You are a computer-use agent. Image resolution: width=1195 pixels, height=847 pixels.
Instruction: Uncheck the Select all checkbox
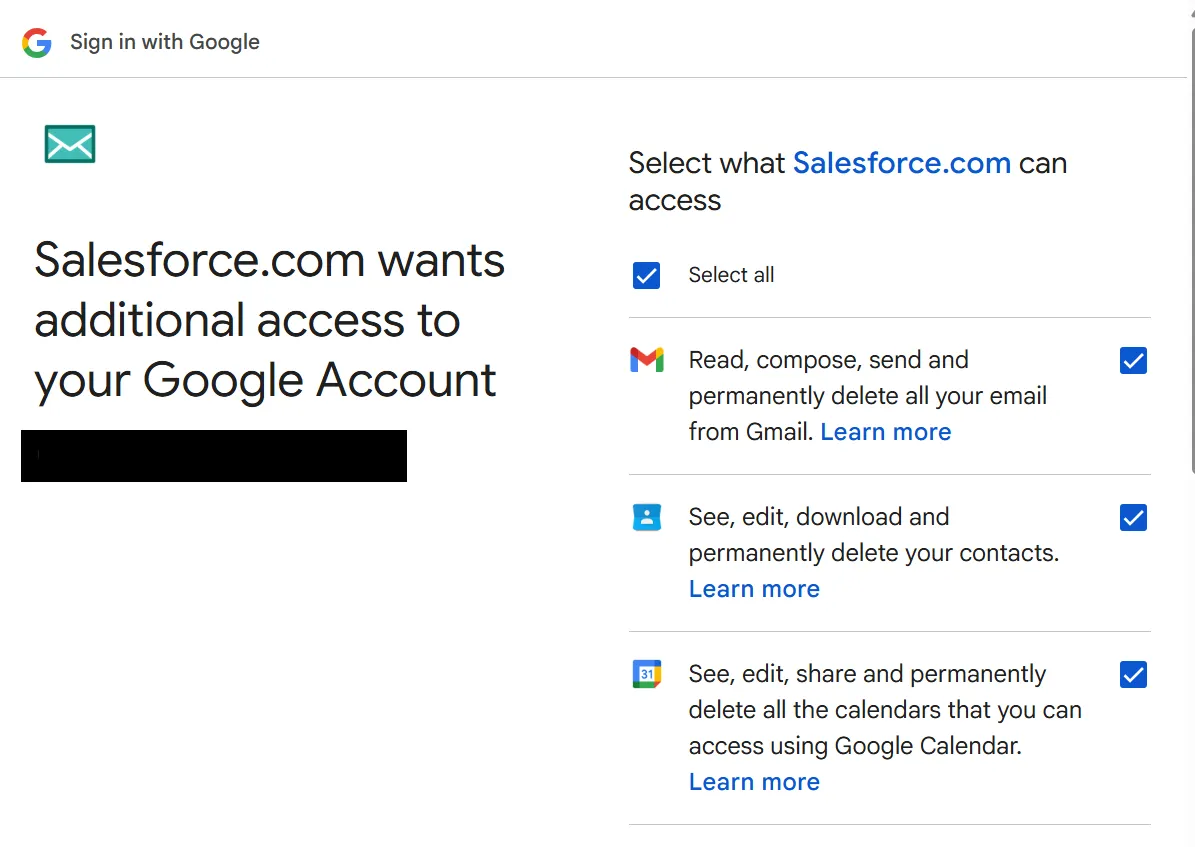pos(647,275)
